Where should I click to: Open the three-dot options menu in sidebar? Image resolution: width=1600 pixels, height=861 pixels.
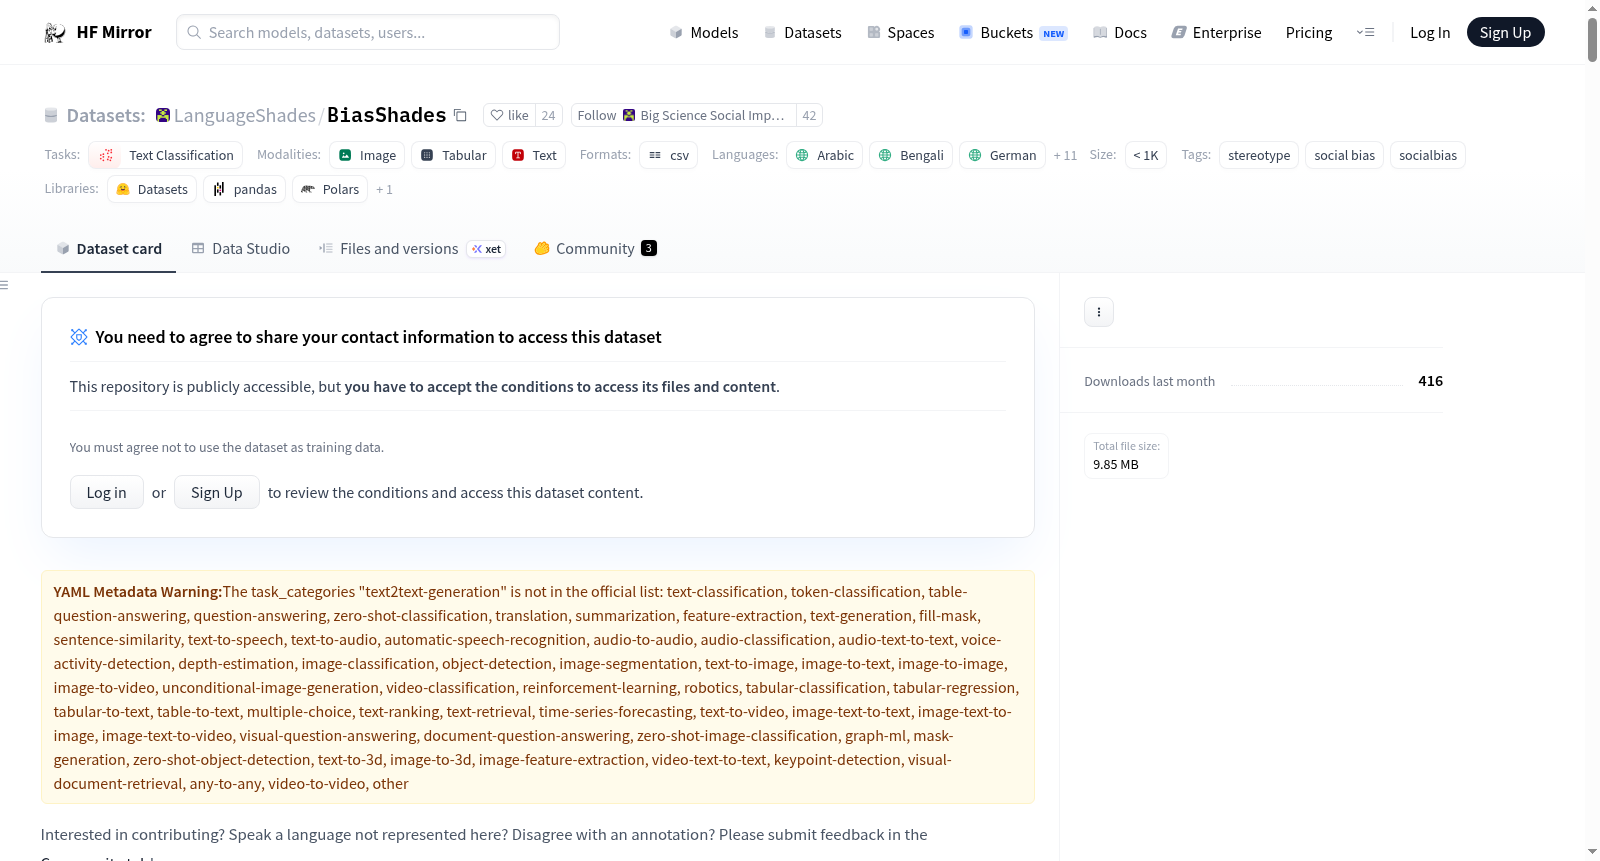tap(1099, 312)
